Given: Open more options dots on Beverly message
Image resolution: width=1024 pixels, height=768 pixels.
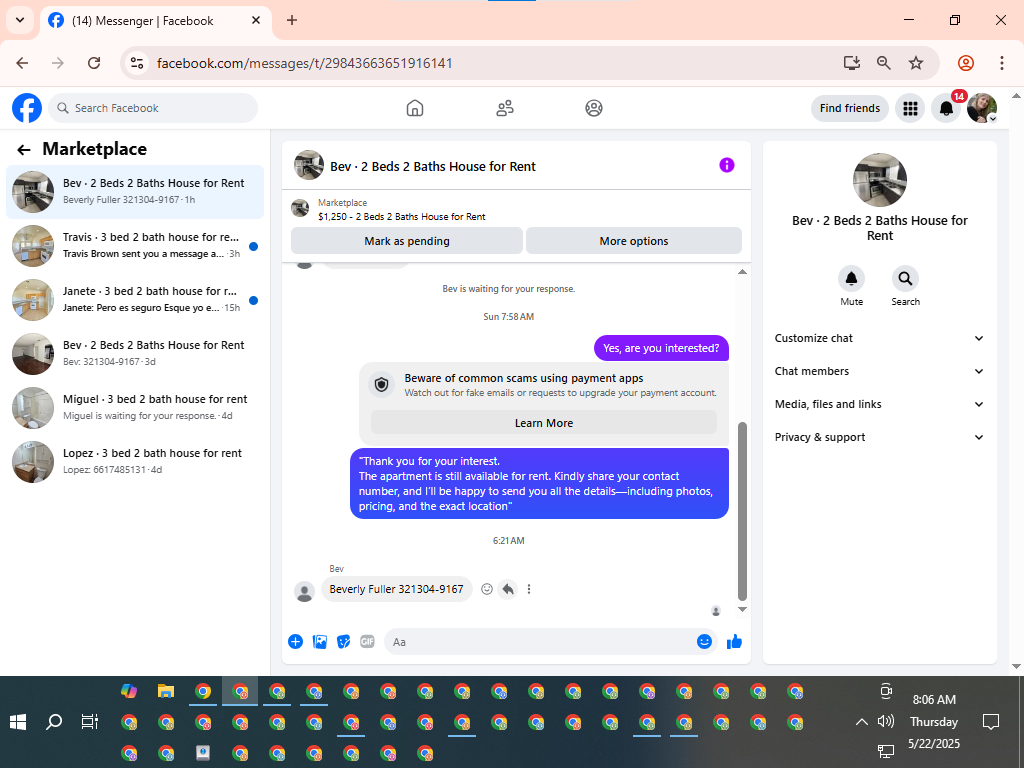Looking at the screenshot, I should 529,589.
